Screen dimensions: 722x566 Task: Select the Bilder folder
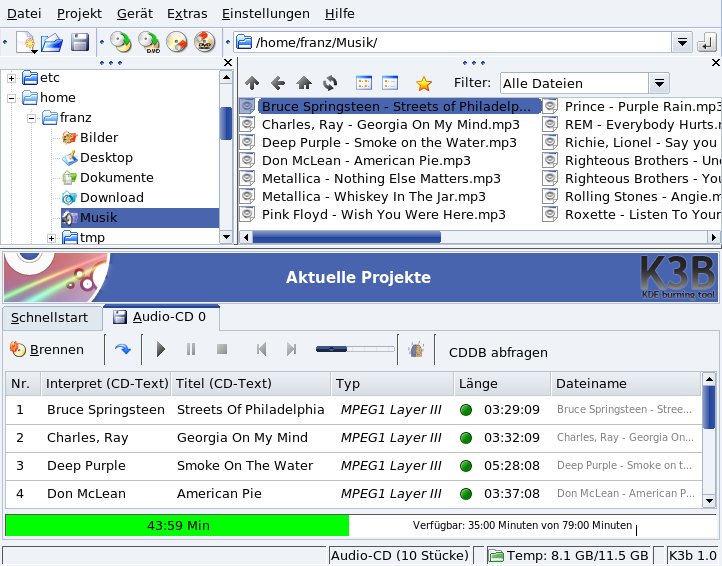(90, 137)
